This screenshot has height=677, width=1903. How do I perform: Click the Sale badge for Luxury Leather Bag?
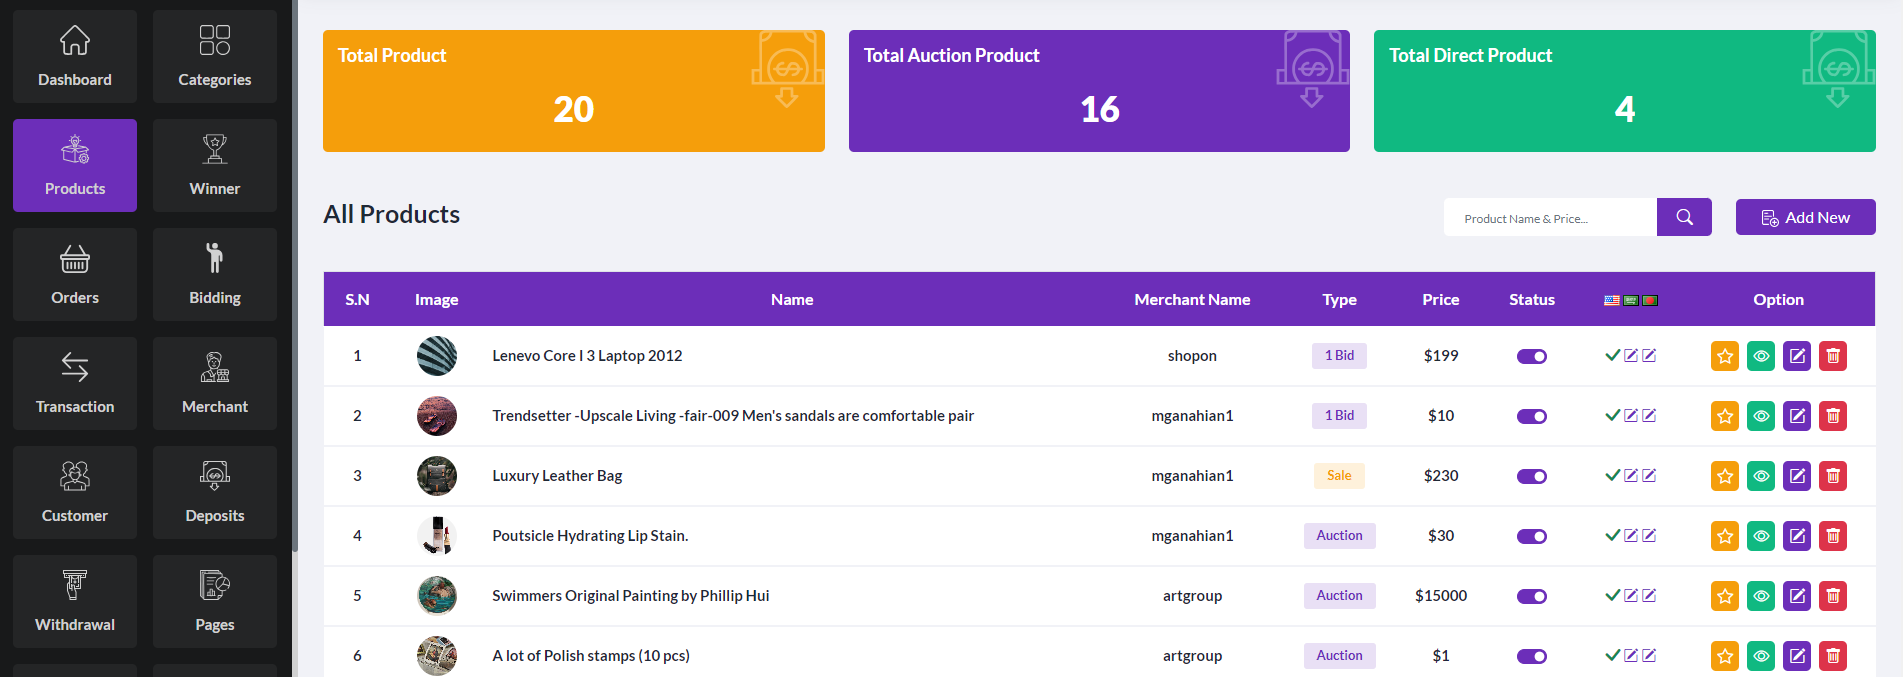1339,476
